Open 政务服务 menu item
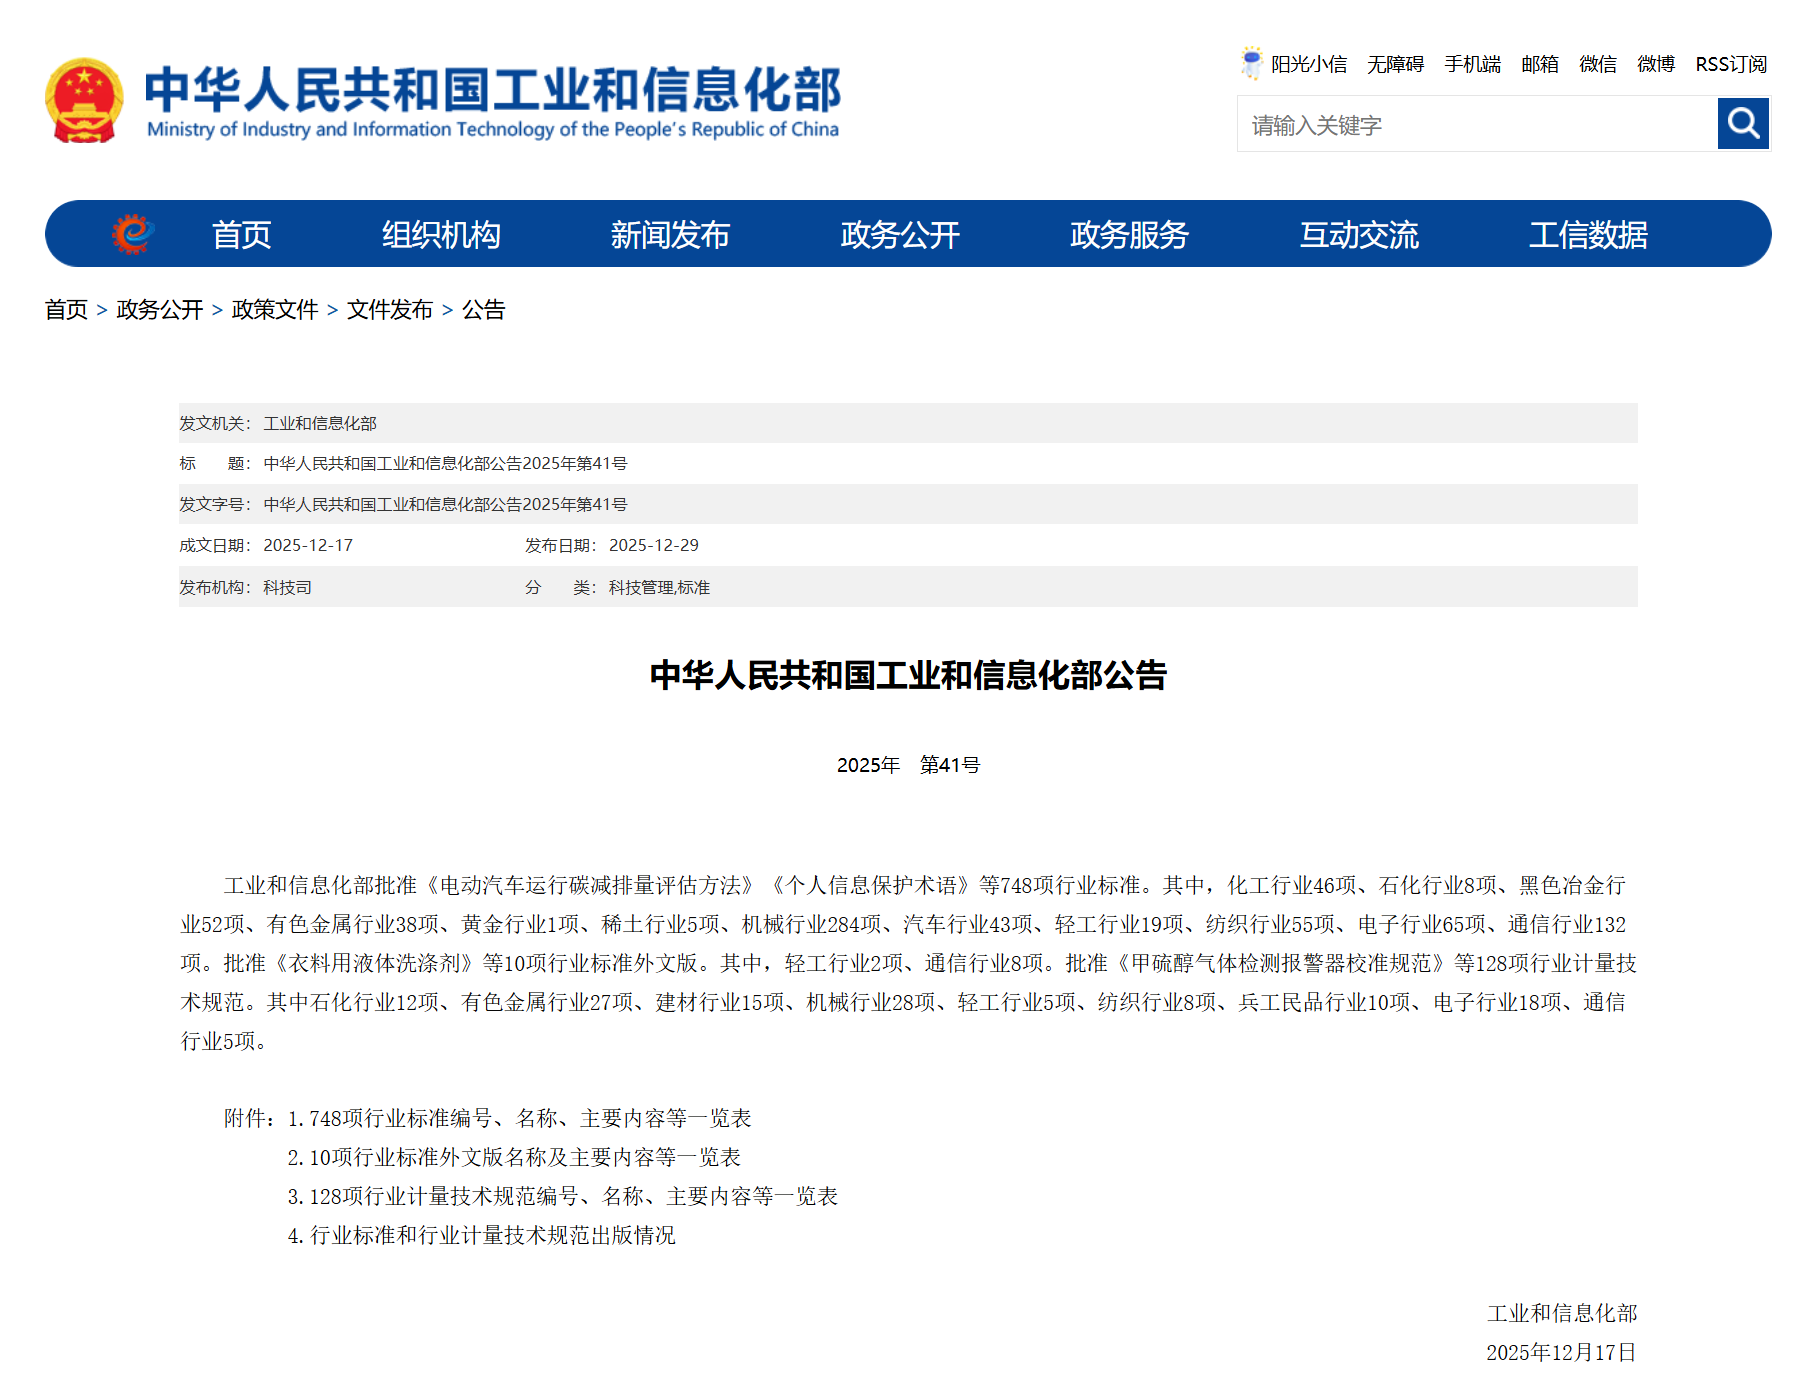1800x1395 pixels. [1129, 235]
